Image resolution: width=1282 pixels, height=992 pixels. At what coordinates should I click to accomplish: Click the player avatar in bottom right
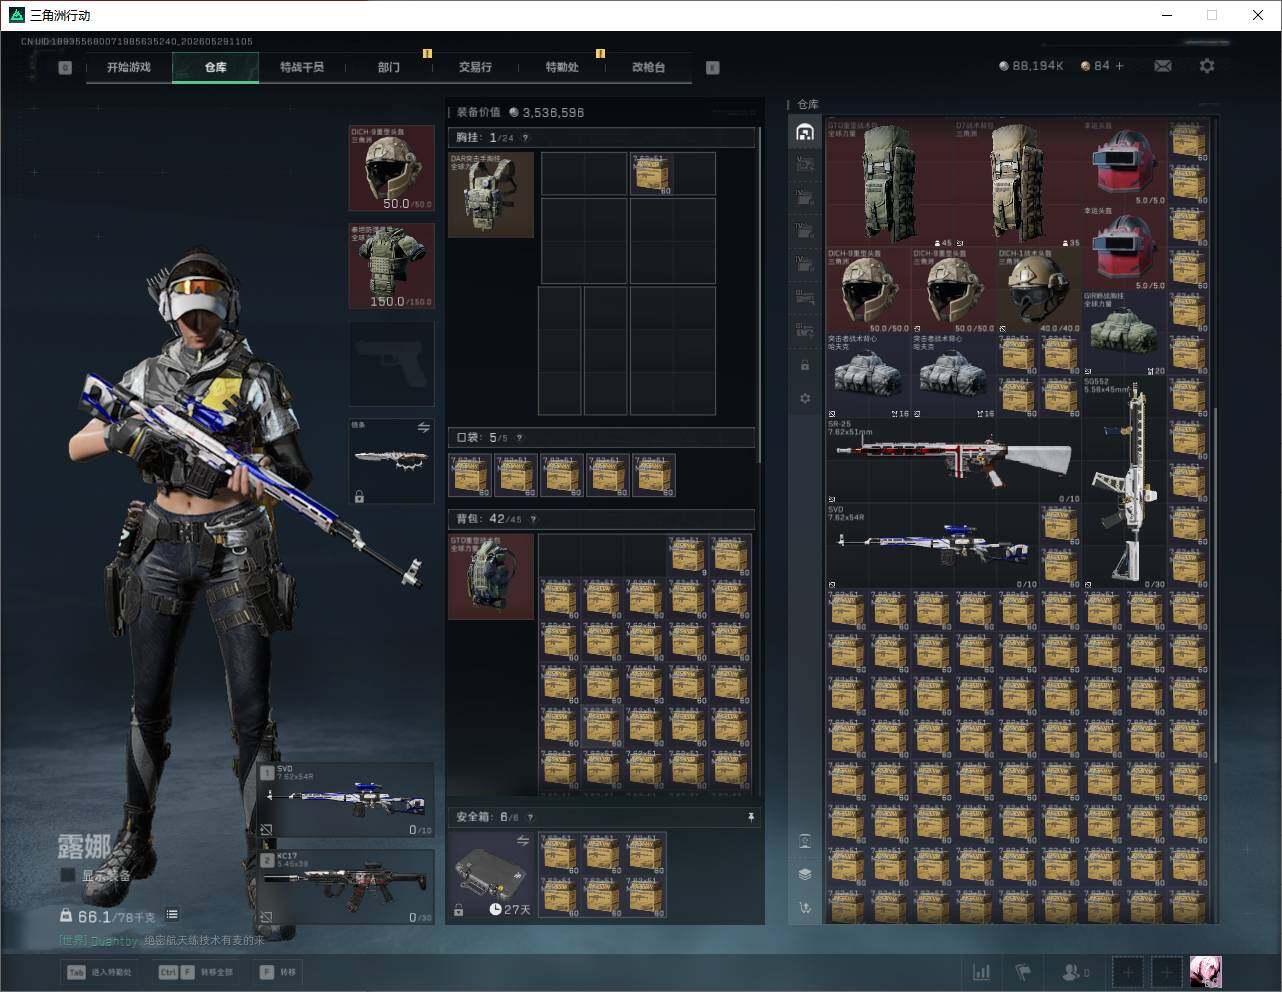tap(1205, 971)
